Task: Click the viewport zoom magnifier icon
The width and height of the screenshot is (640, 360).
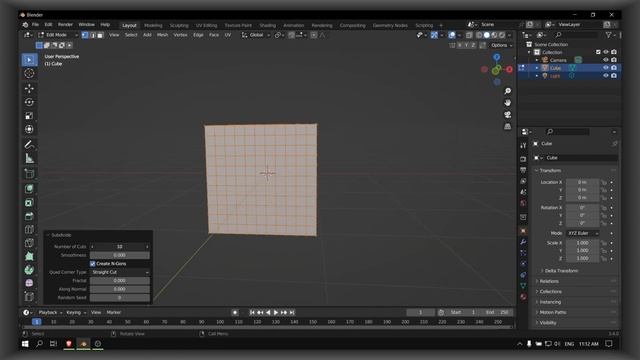Action: (x=507, y=91)
